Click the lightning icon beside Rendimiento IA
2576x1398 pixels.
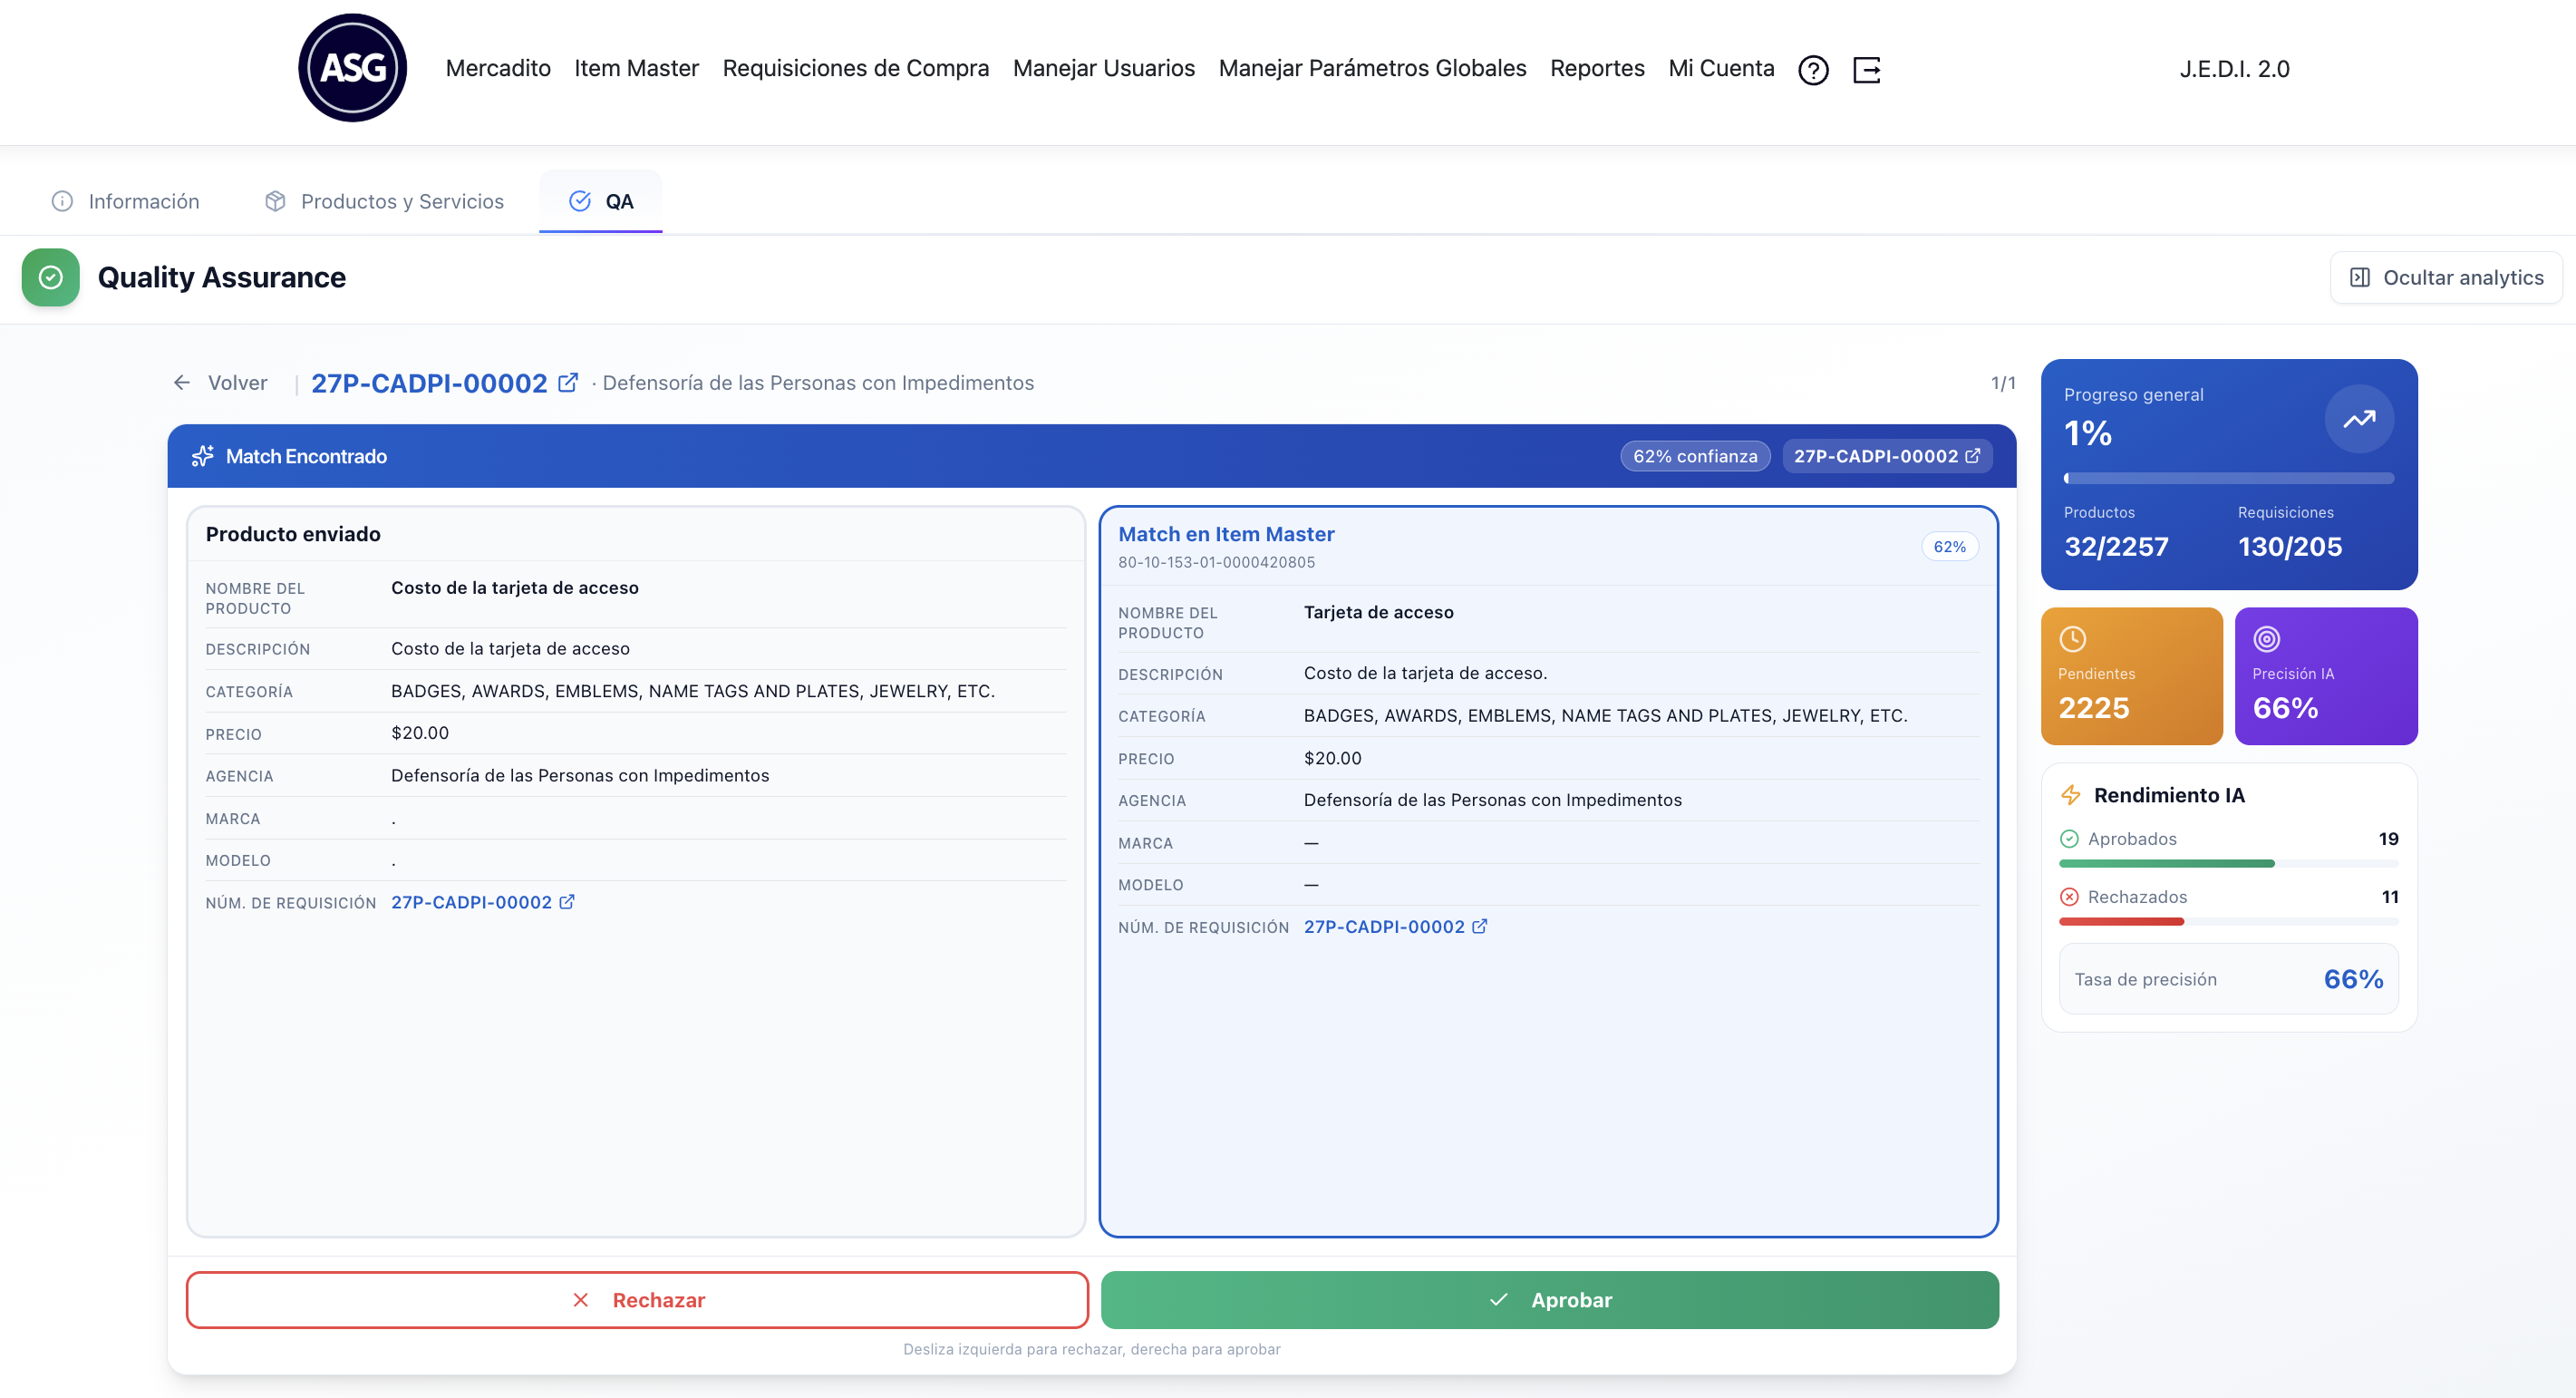coord(2070,795)
